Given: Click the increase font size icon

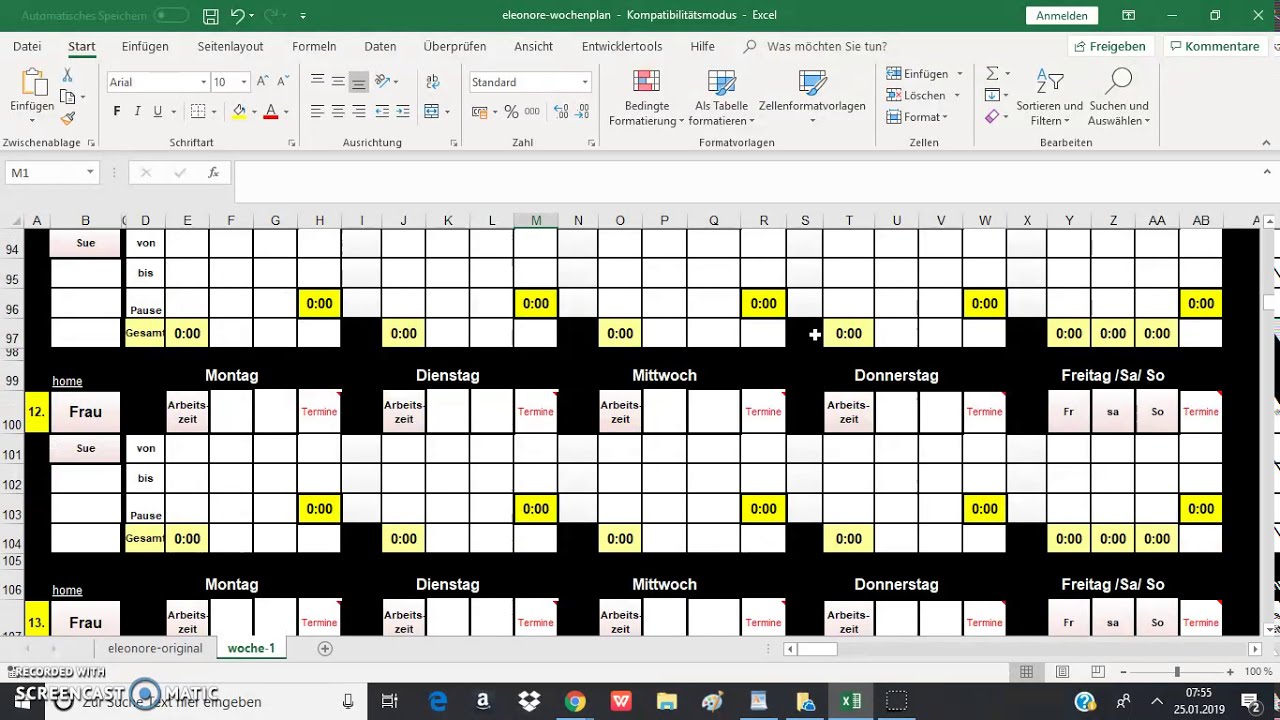Looking at the screenshot, I should pyautogui.click(x=262, y=82).
